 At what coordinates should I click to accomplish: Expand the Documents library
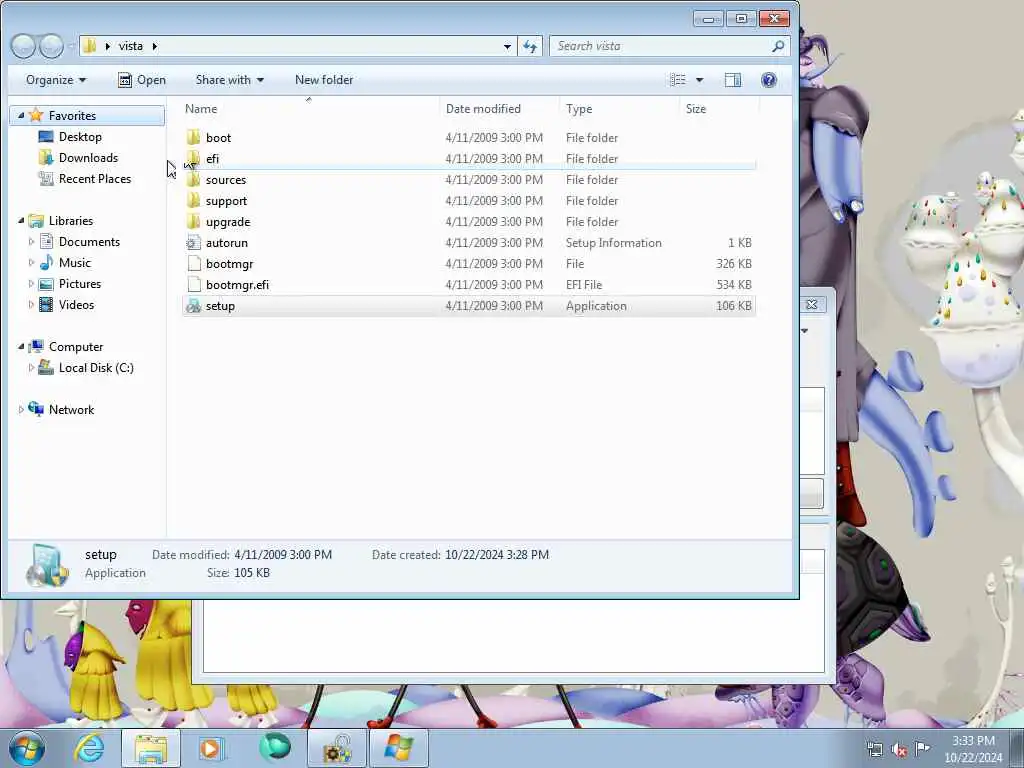click(x=31, y=242)
